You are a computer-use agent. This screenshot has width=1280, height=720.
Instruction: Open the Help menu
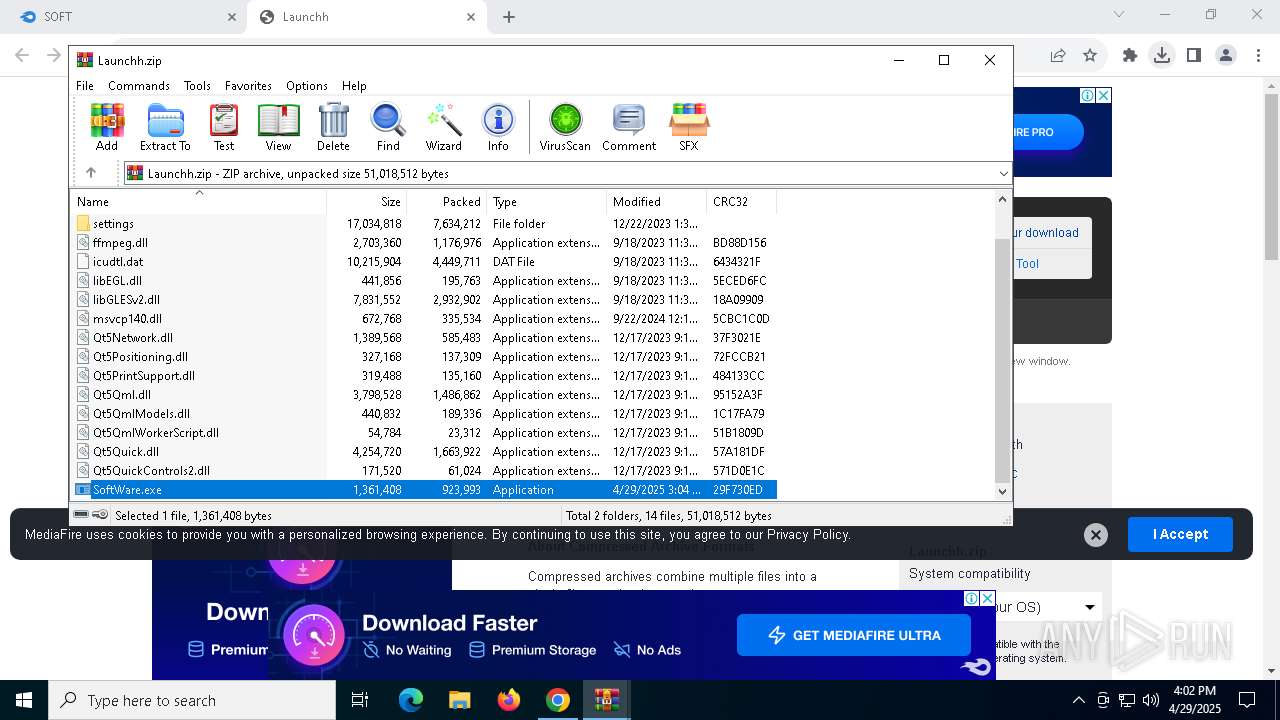(354, 86)
